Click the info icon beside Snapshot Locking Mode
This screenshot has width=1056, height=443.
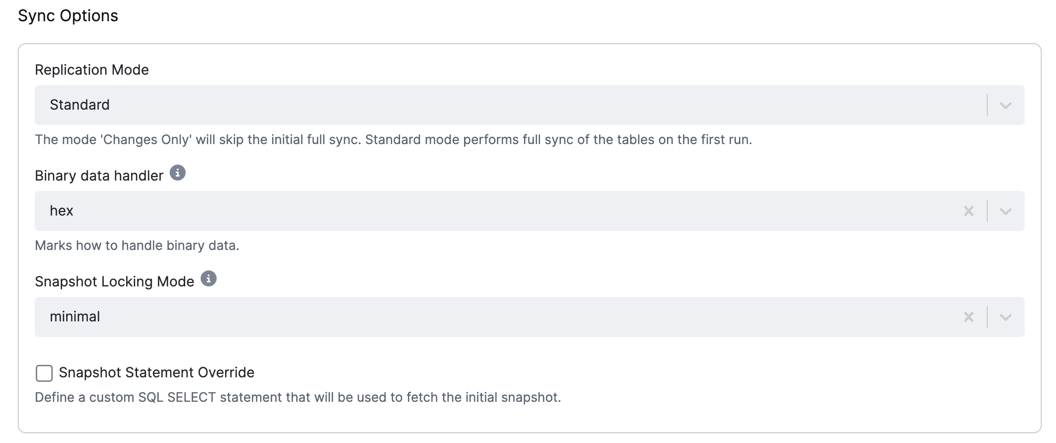(209, 279)
